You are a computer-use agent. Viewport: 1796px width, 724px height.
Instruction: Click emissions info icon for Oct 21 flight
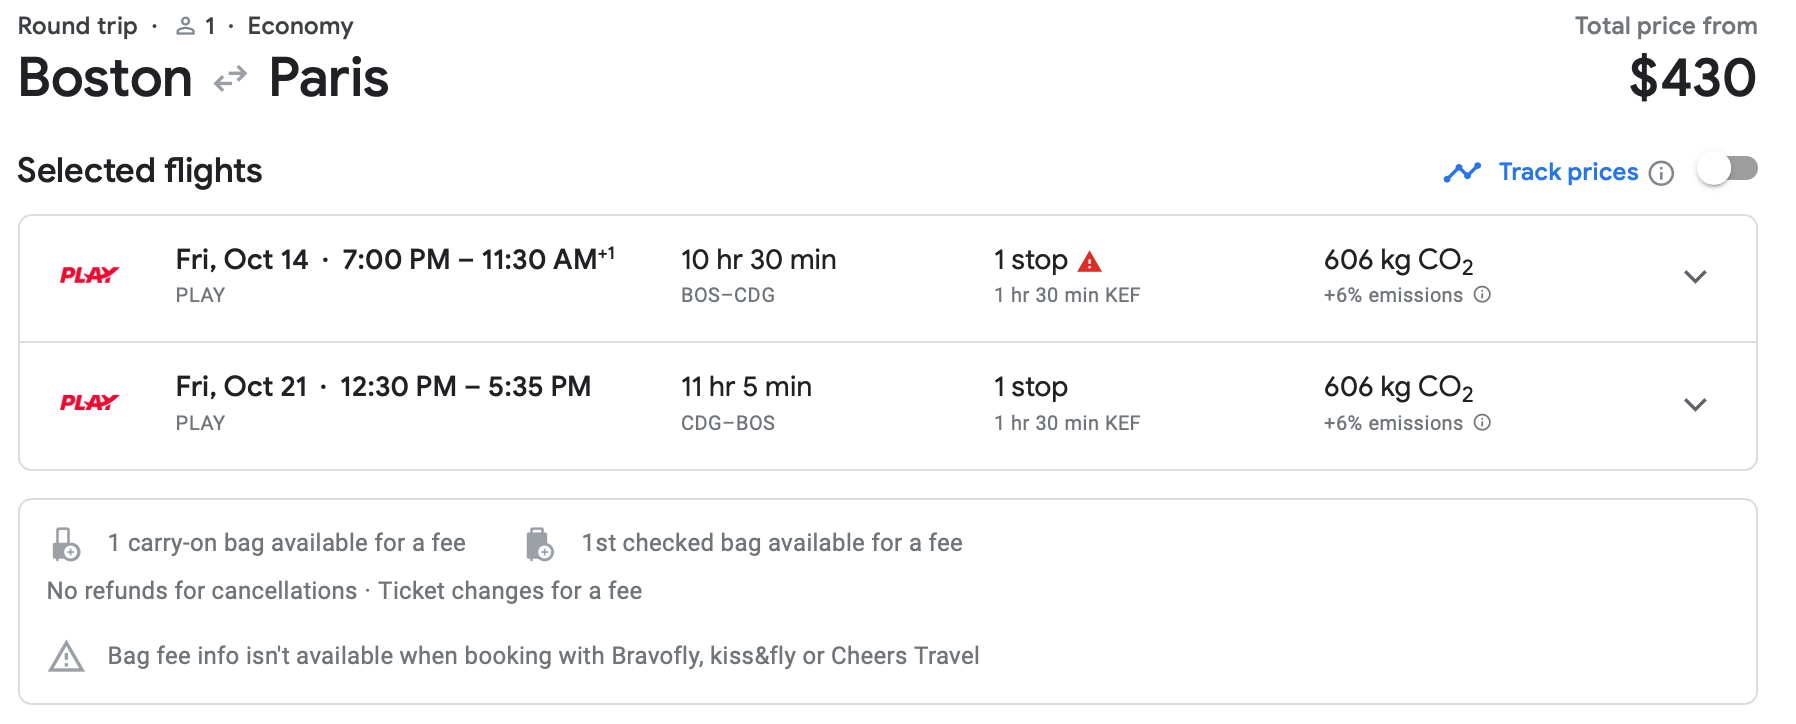[1482, 423]
